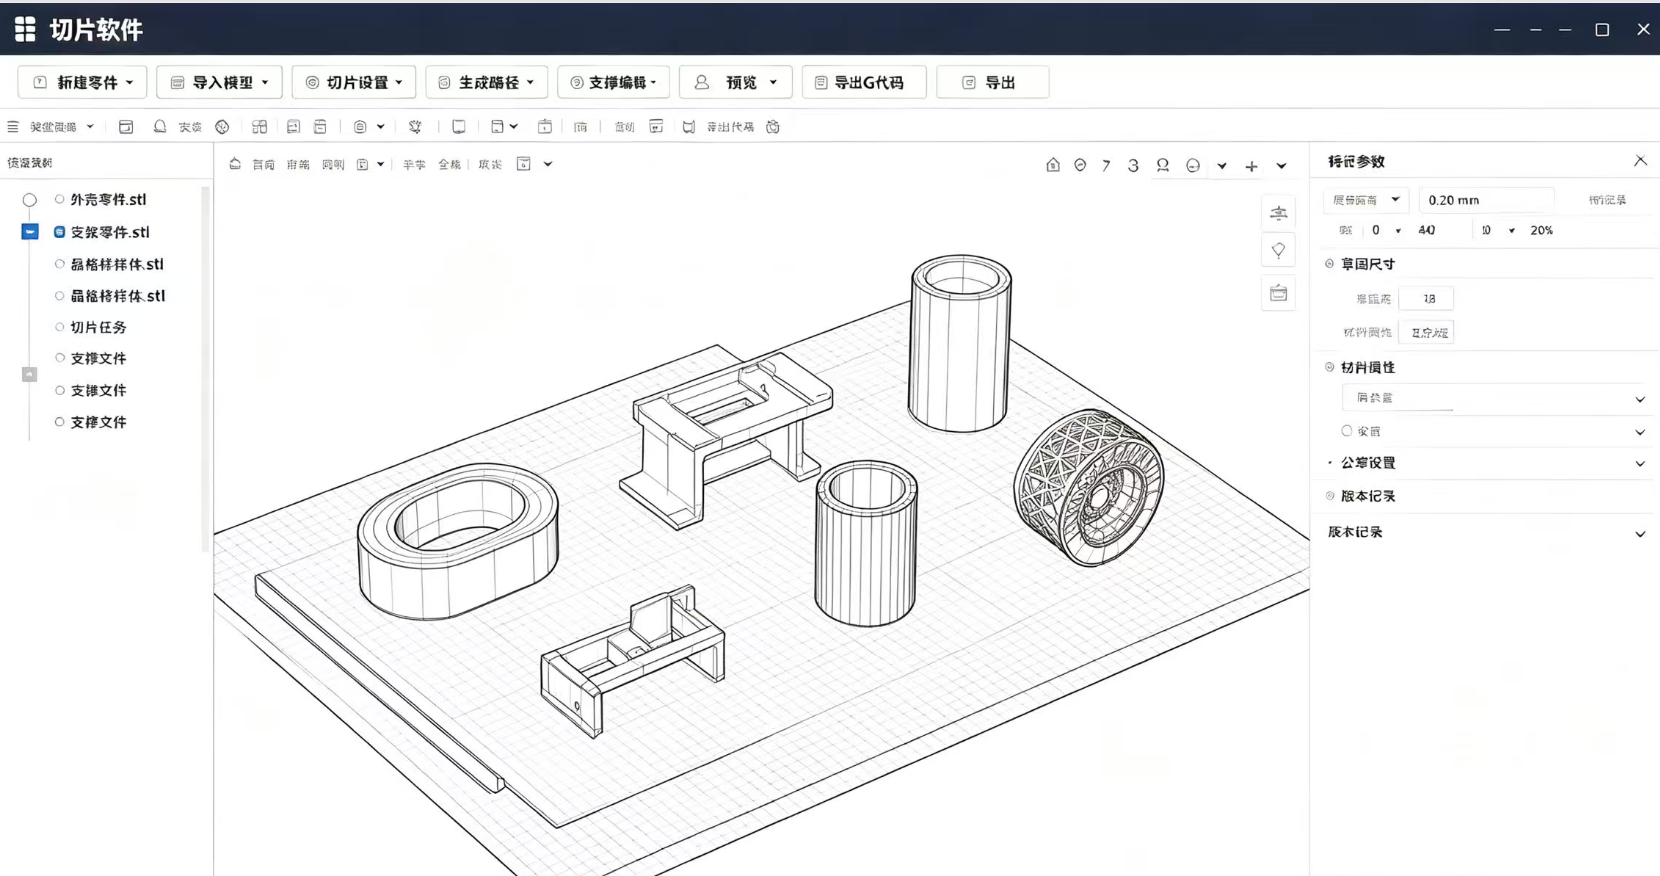Open the hamburger menu in the secondary toolbar
This screenshot has width=1660, height=876.
click(13, 127)
